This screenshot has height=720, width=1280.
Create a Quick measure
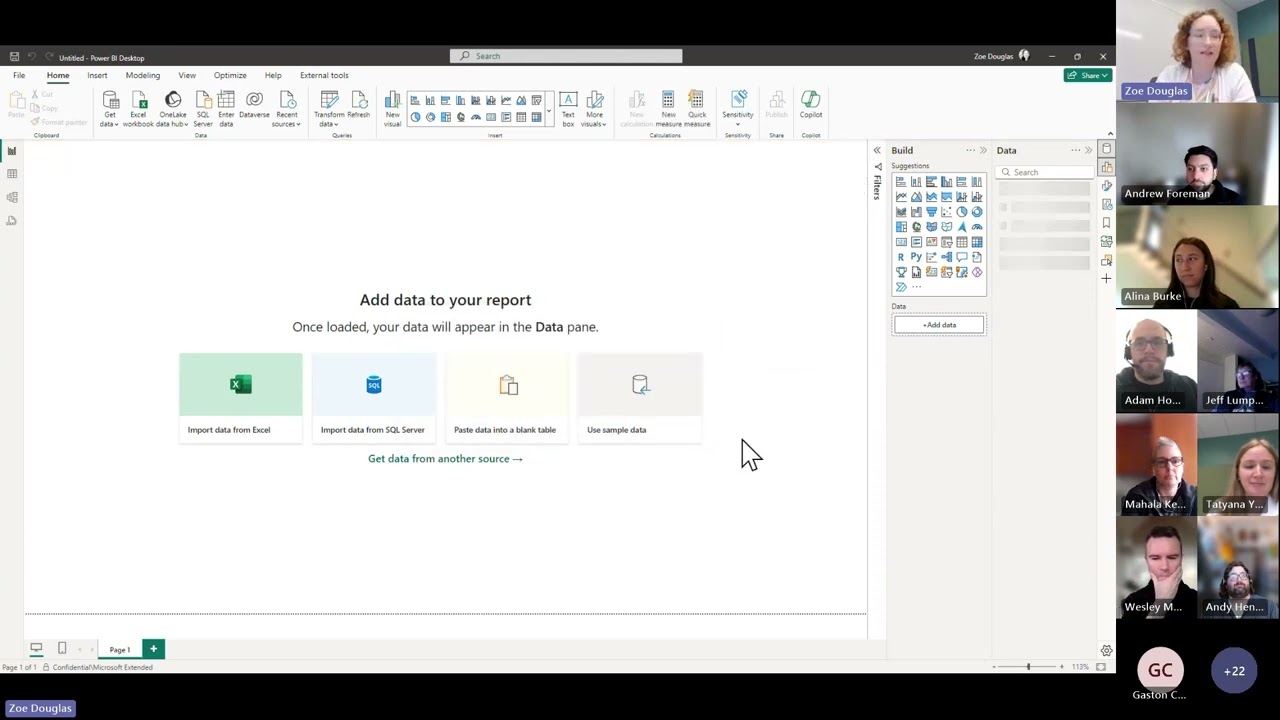pos(697,108)
